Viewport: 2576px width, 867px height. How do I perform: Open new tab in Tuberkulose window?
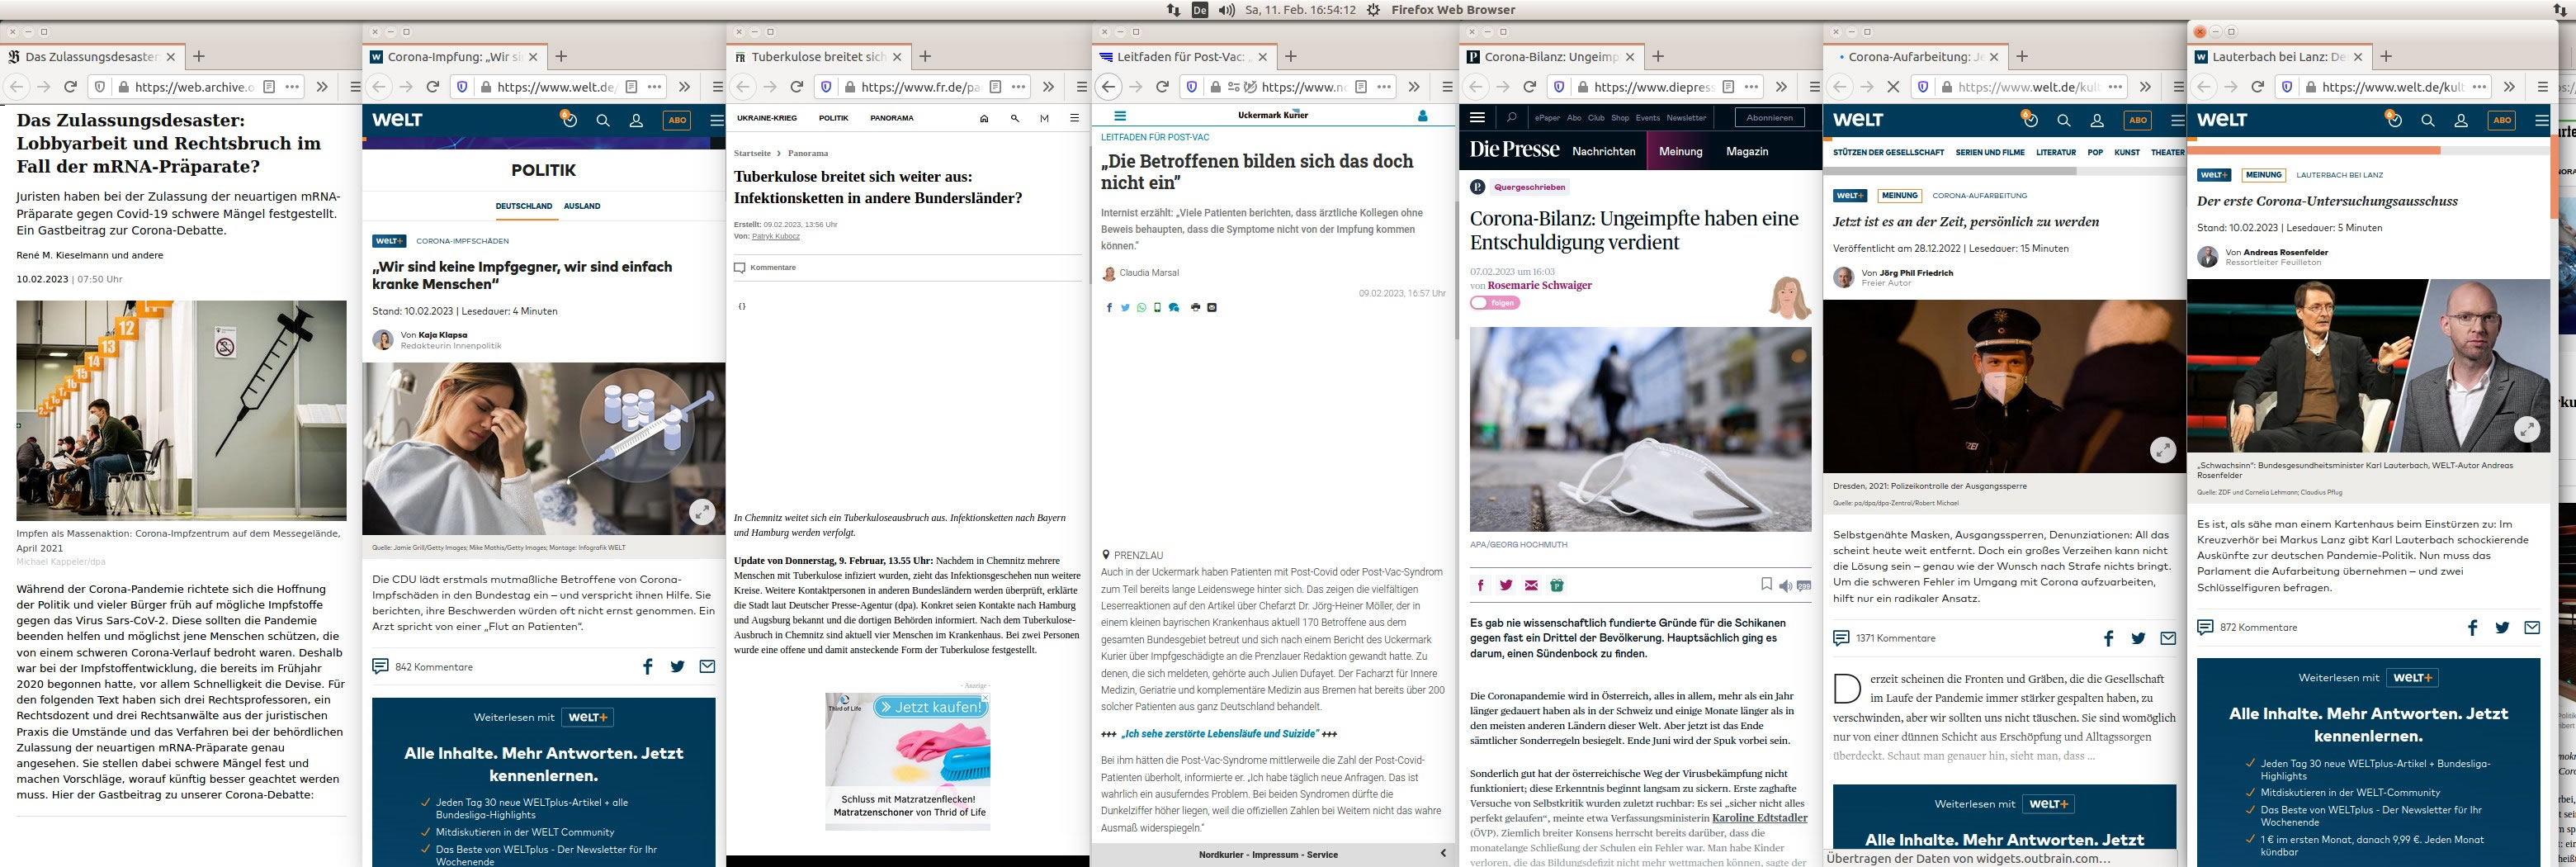pyautogui.click(x=925, y=57)
